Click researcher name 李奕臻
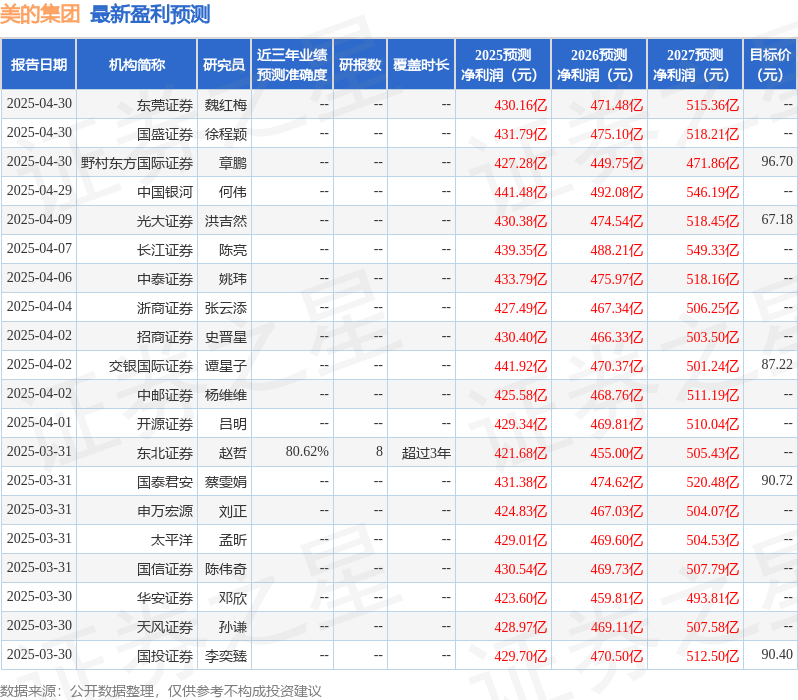The height and width of the screenshot is (700, 798). pos(226,656)
